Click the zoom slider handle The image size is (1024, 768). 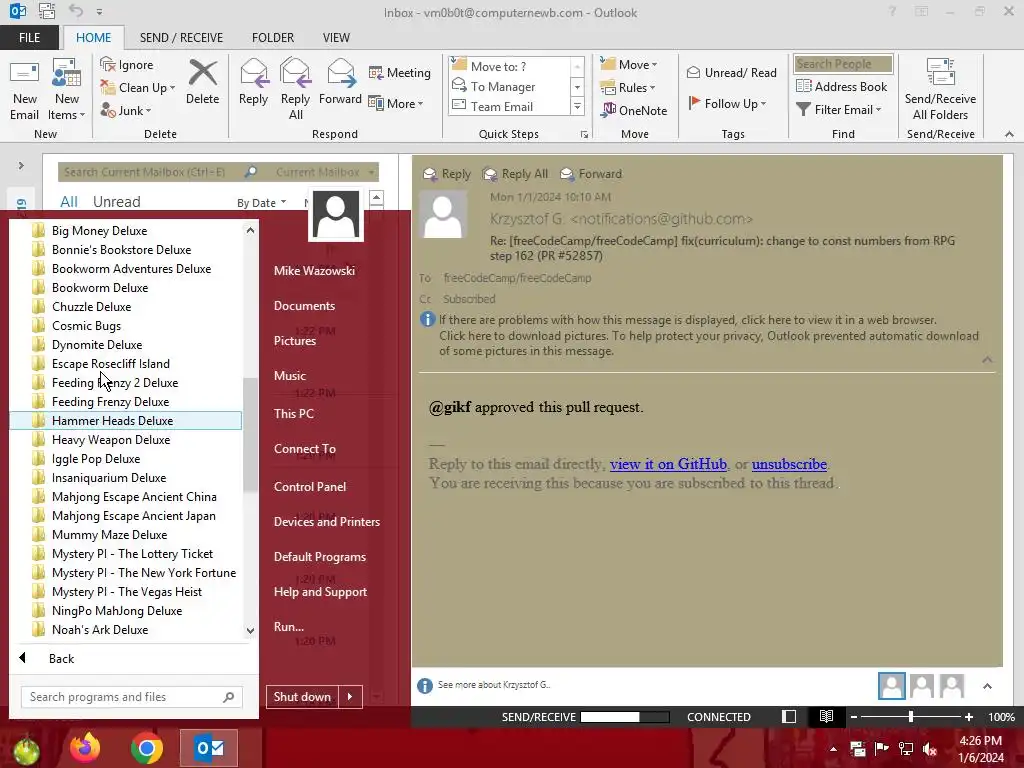point(910,717)
